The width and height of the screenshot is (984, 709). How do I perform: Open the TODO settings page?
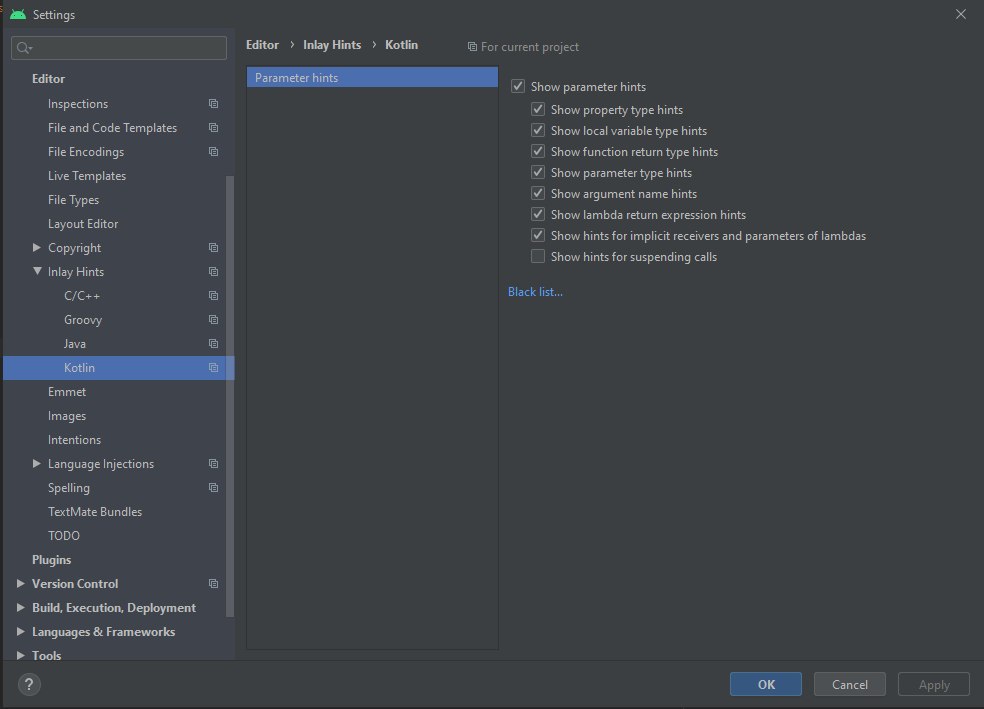63,536
